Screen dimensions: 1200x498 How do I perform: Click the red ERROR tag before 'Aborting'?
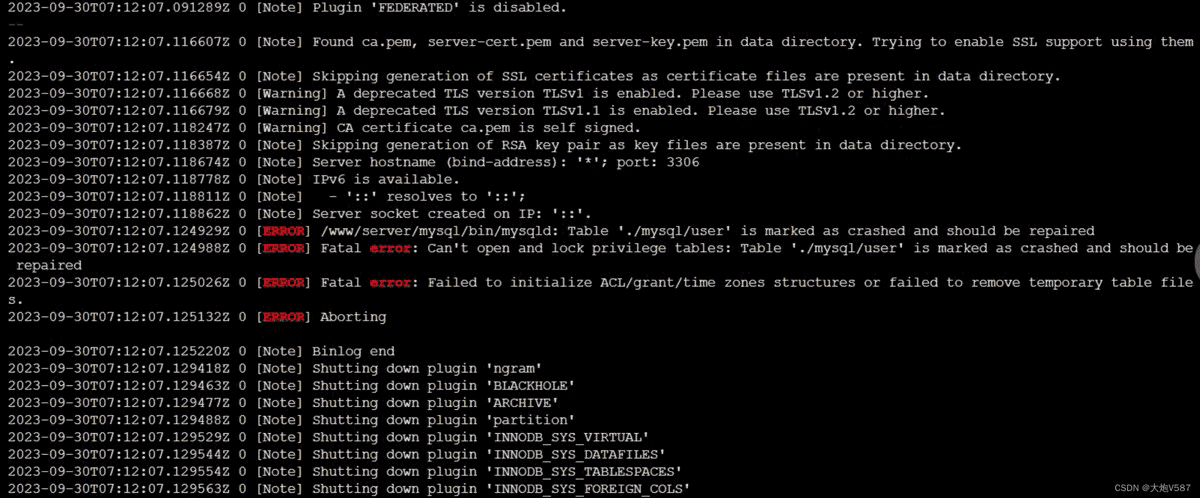284,317
